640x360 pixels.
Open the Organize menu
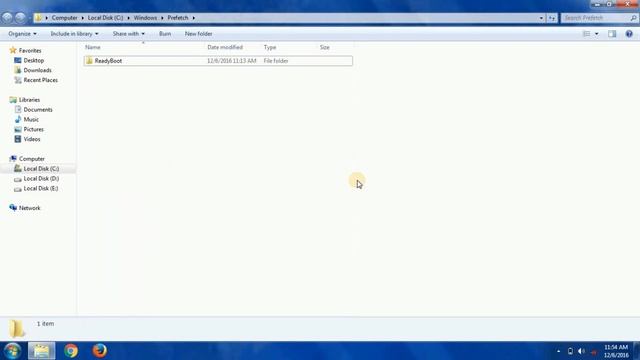(x=22, y=34)
